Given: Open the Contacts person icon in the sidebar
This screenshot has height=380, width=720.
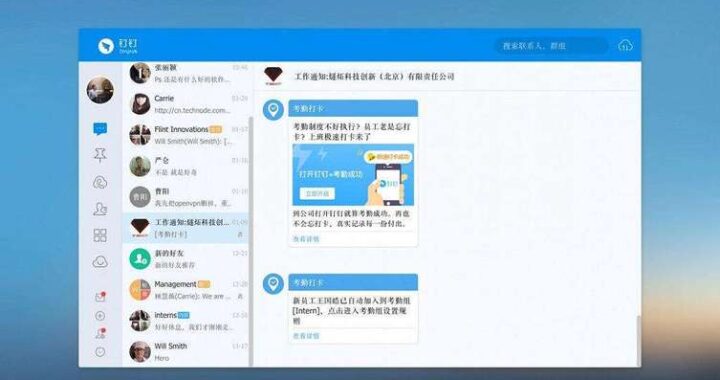Looking at the screenshot, I should (x=100, y=209).
